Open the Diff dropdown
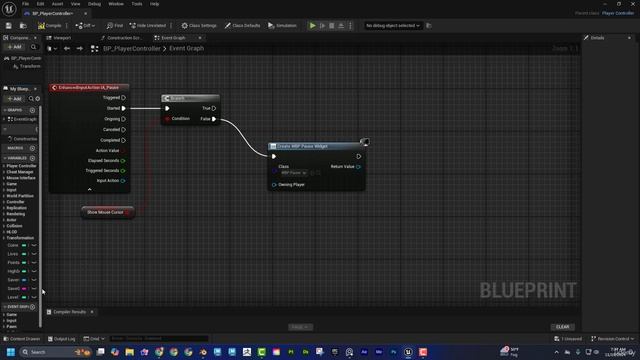Viewport: 640px width, 360px height. 85,26
